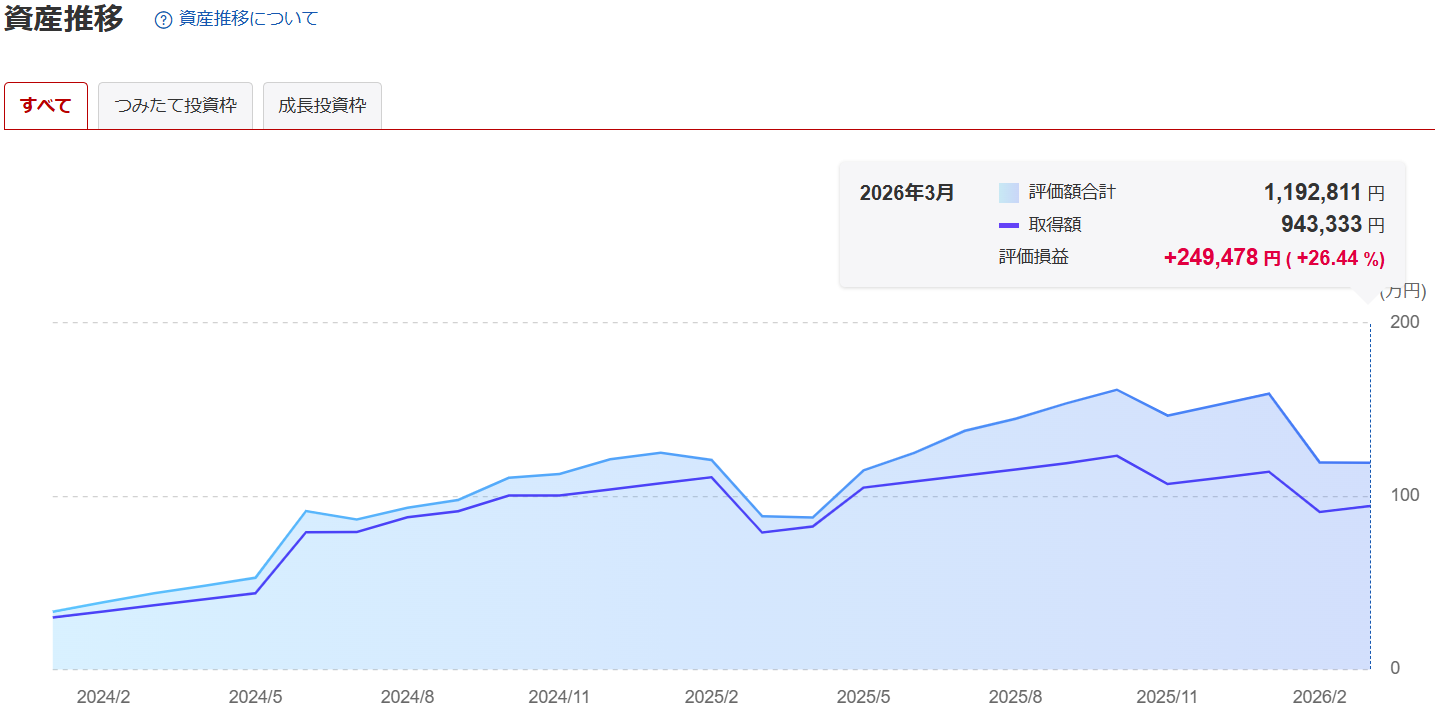Click the 943,333 円 acquisition amount
The width and height of the screenshot is (1435, 714).
coord(1332,225)
